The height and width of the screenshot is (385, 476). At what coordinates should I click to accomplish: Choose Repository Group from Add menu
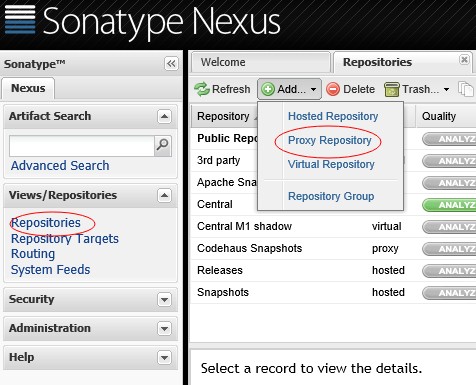tap(331, 196)
